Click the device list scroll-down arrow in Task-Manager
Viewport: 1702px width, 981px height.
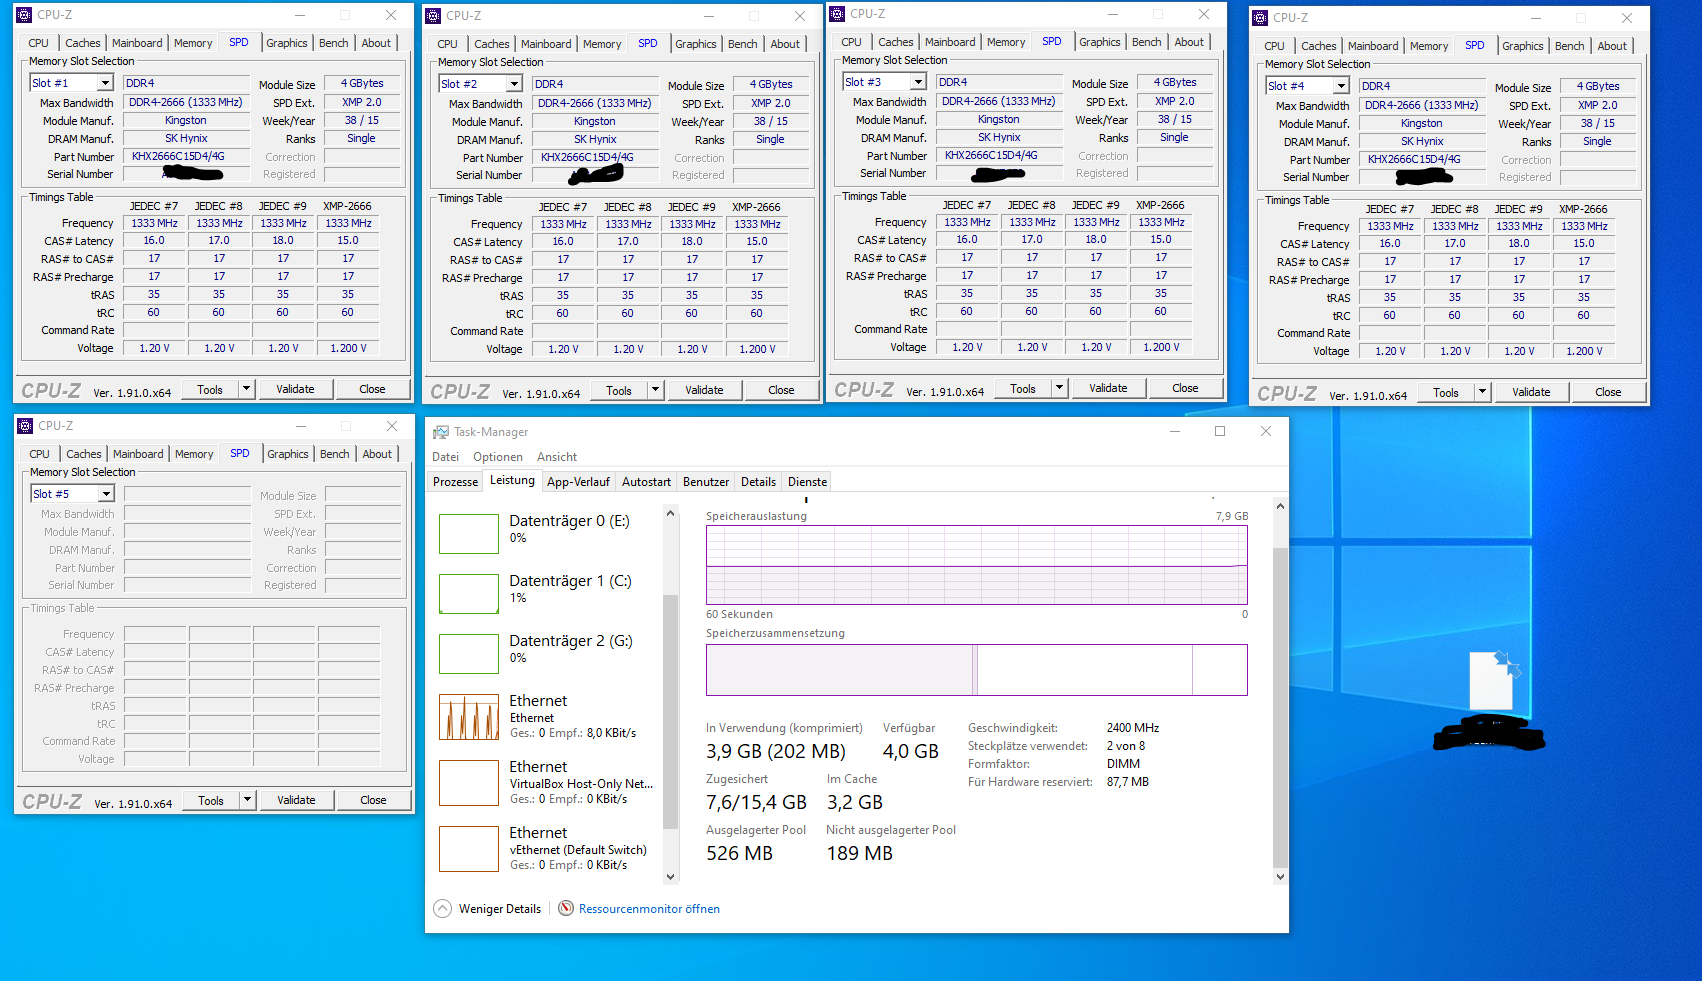pos(671,876)
